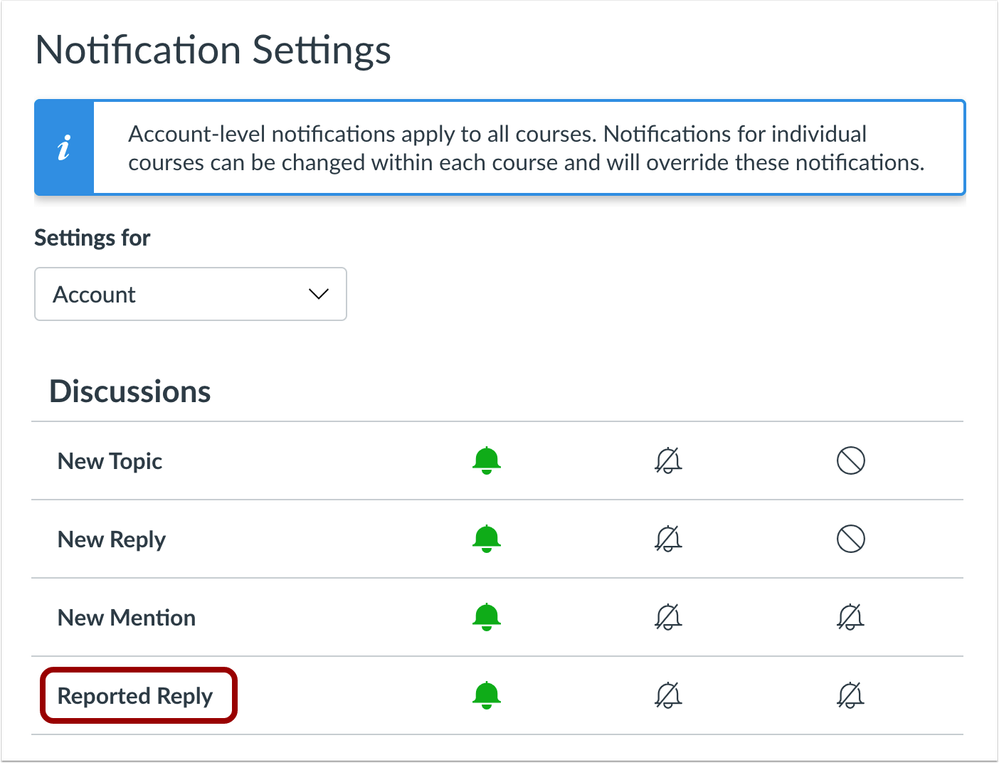The width and height of the screenshot is (999, 763).
Task: Click the chevron arrow in the Account dropdown
Action: click(x=319, y=294)
